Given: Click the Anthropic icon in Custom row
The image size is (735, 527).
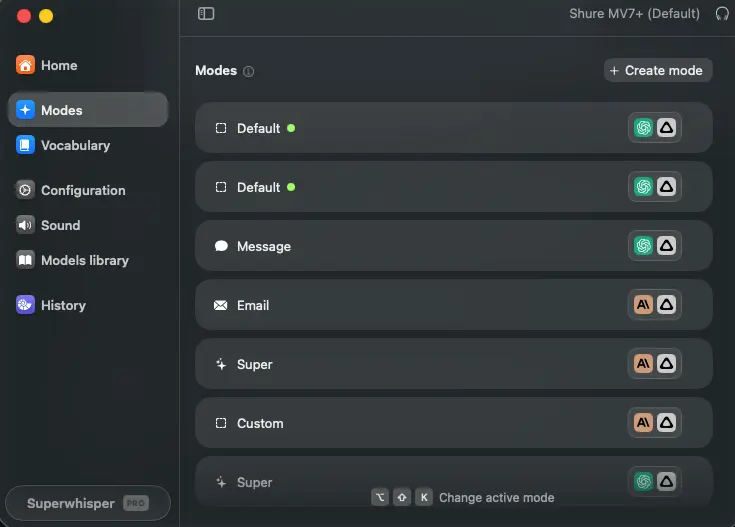Looking at the screenshot, I should click(643, 423).
